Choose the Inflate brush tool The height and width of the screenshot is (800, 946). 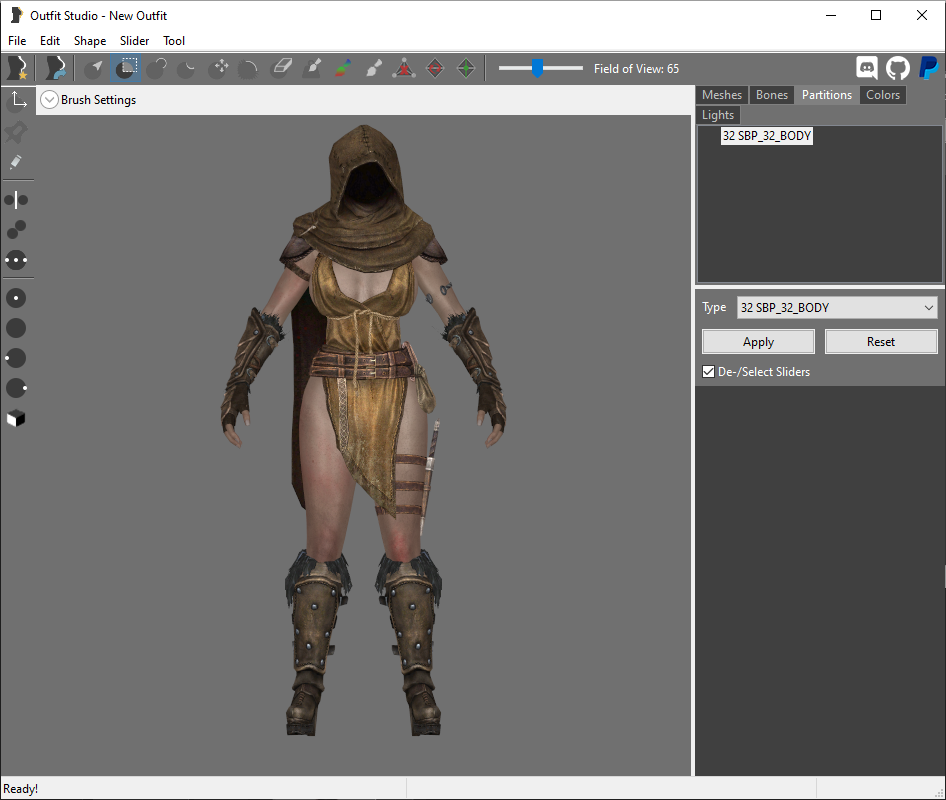[157, 68]
